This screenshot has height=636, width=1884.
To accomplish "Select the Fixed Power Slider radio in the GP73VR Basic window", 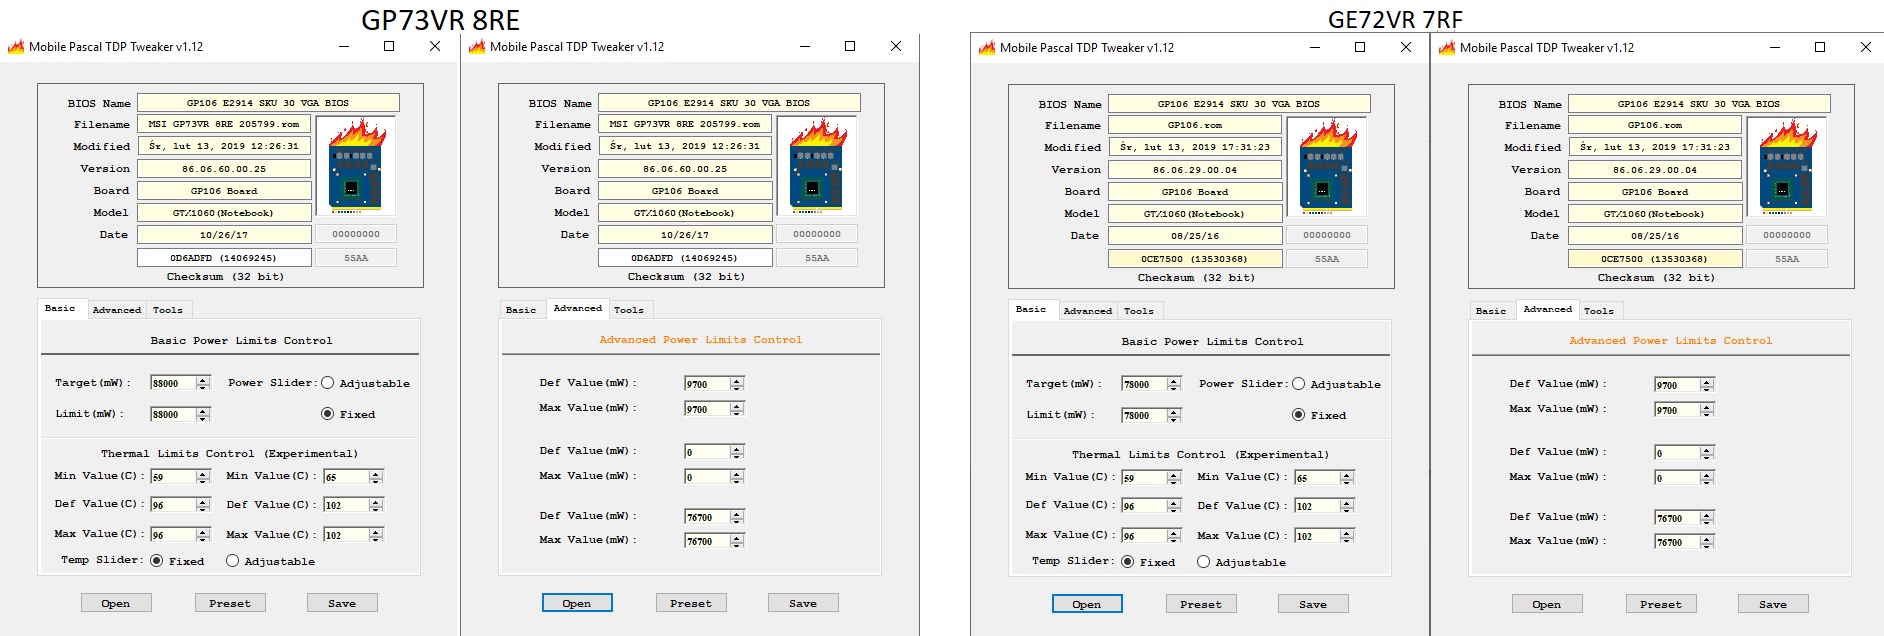I will pyautogui.click(x=327, y=414).
